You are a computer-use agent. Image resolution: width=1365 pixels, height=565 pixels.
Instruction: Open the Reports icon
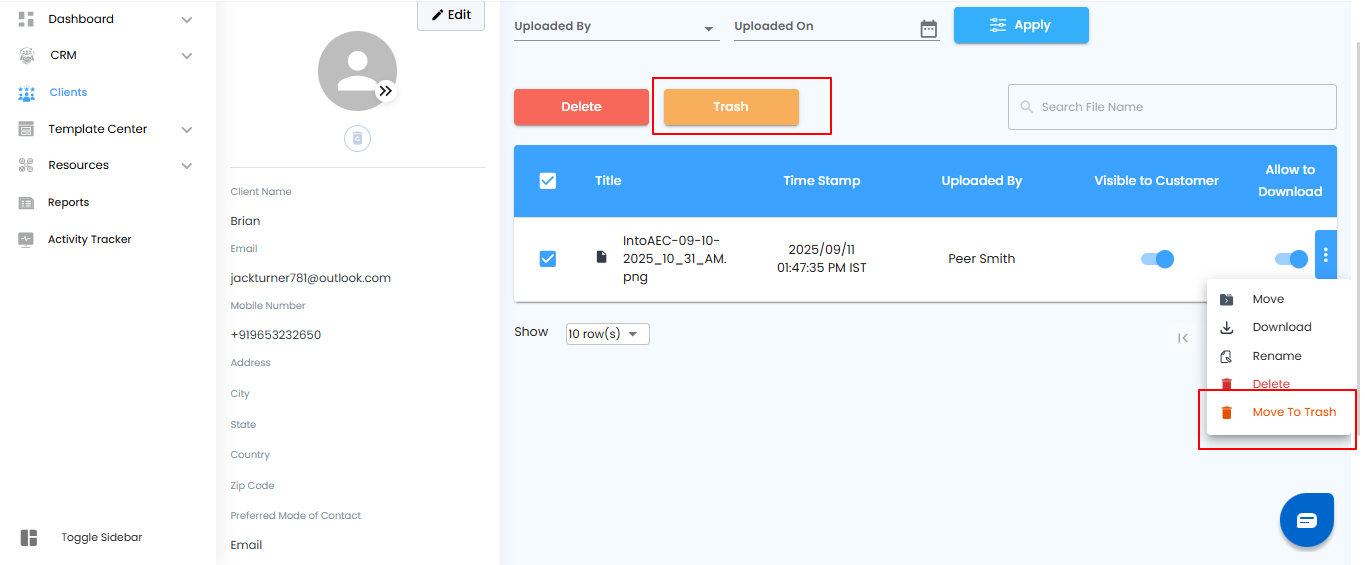click(27, 203)
